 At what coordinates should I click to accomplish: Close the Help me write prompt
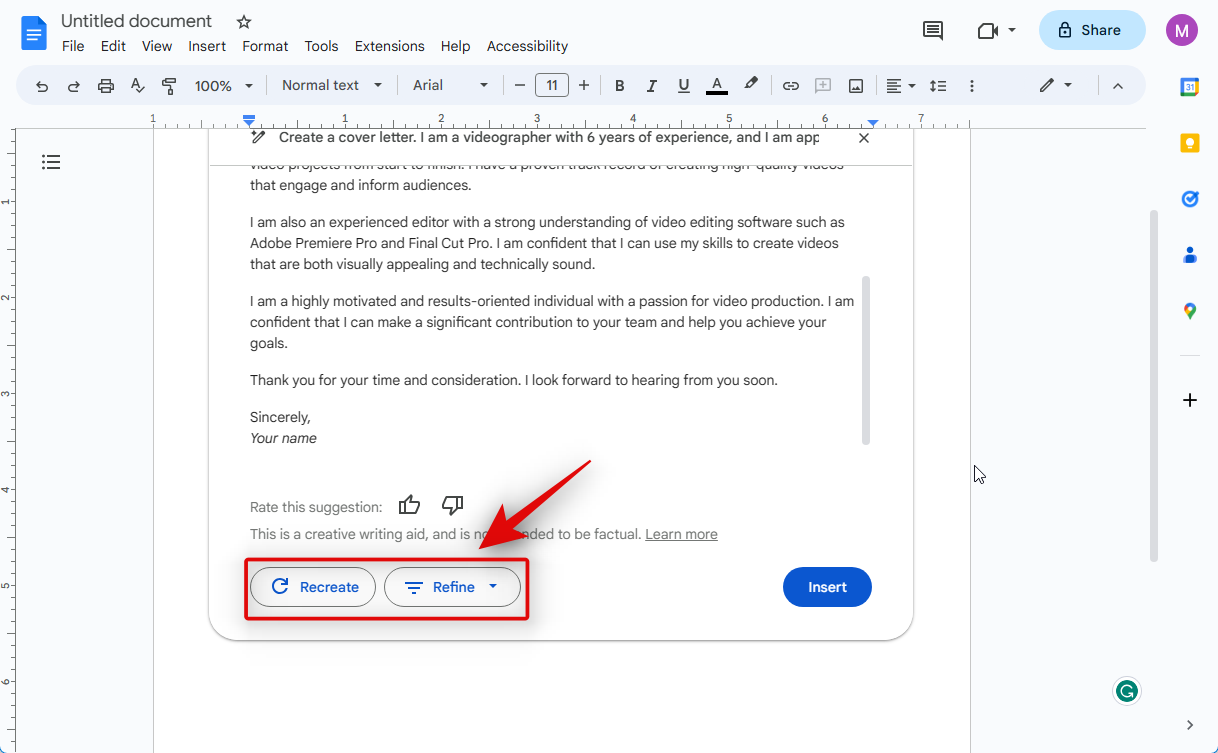coord(864,138)
